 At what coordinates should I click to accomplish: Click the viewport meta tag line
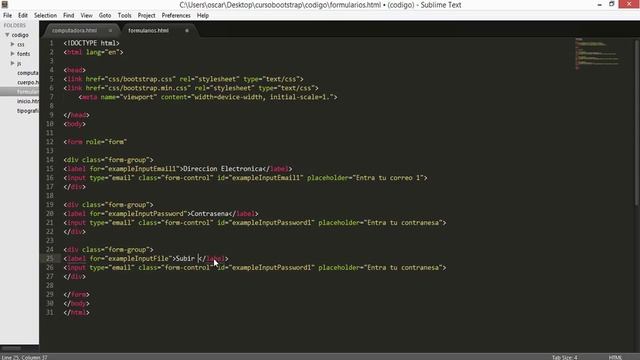[x=208, y=97]
